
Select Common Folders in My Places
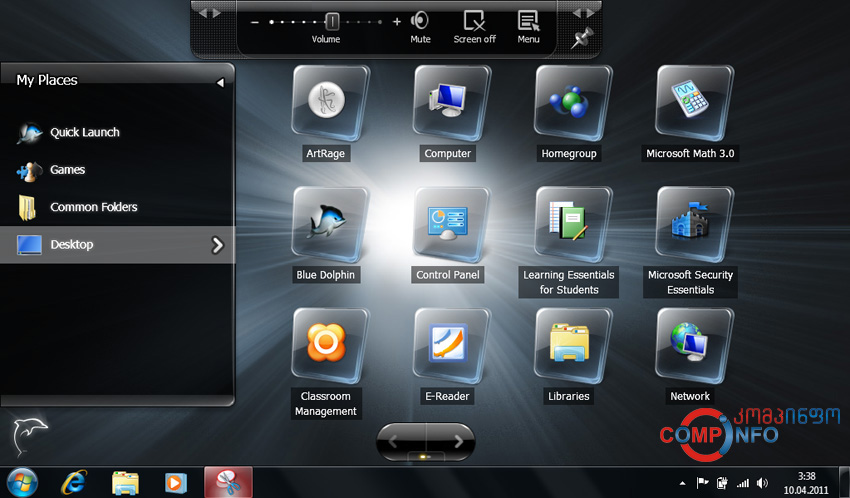click(118, 208)
